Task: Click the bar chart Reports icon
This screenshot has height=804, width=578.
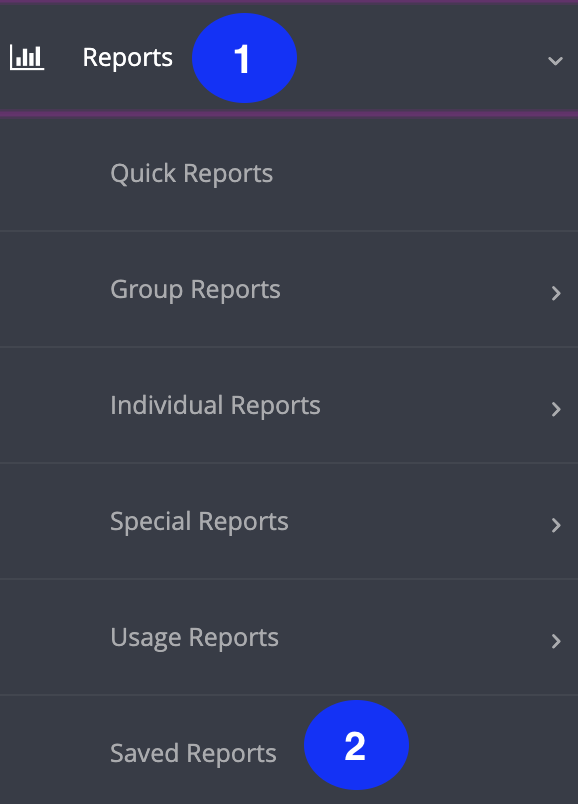Action: pyautogui.click(x=27, y=57)
